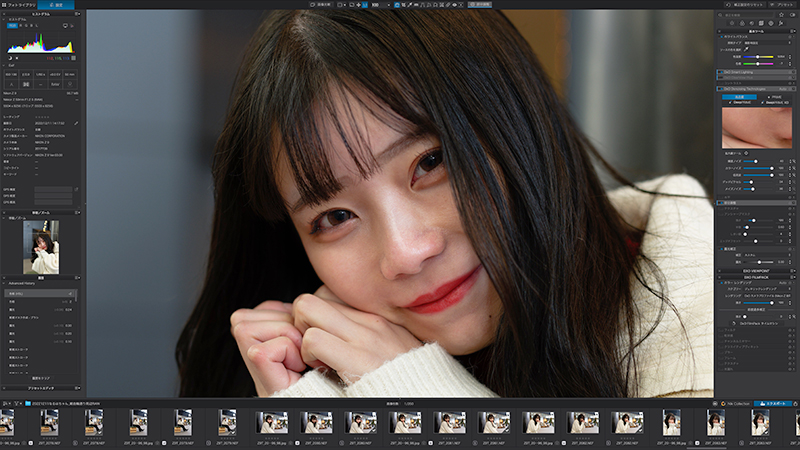Open the white balance setting type dropdown

(x=767, y=43)
